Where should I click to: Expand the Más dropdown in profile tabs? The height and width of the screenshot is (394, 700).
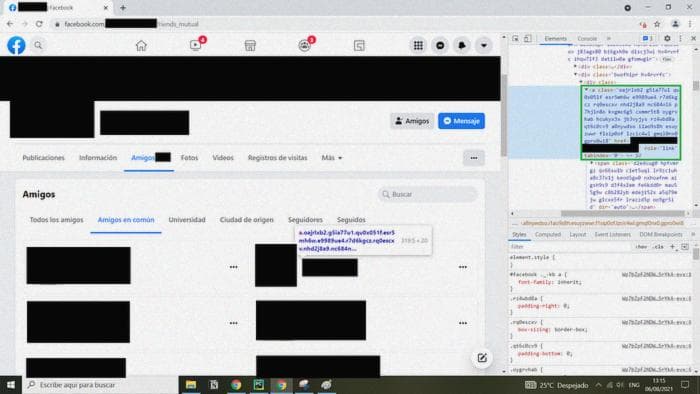pyautogui.click(x=332, y=158)
